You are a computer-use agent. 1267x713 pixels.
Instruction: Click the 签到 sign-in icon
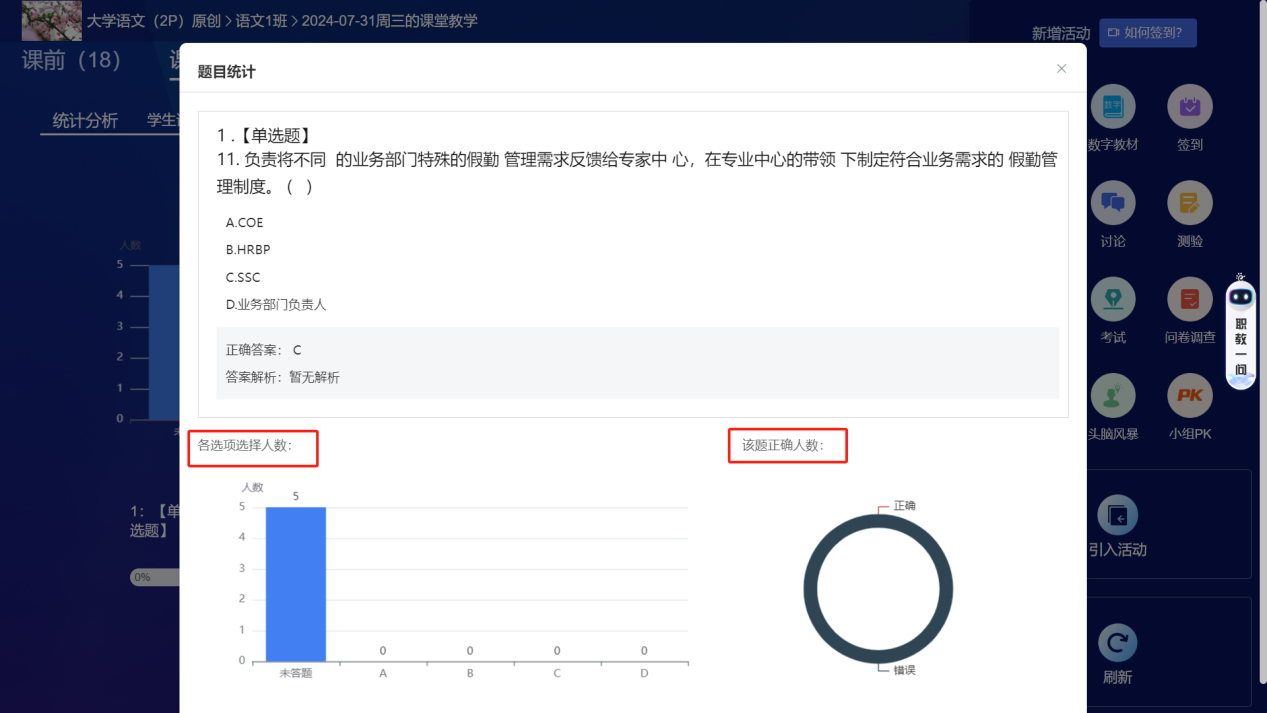pos(1189,107)
